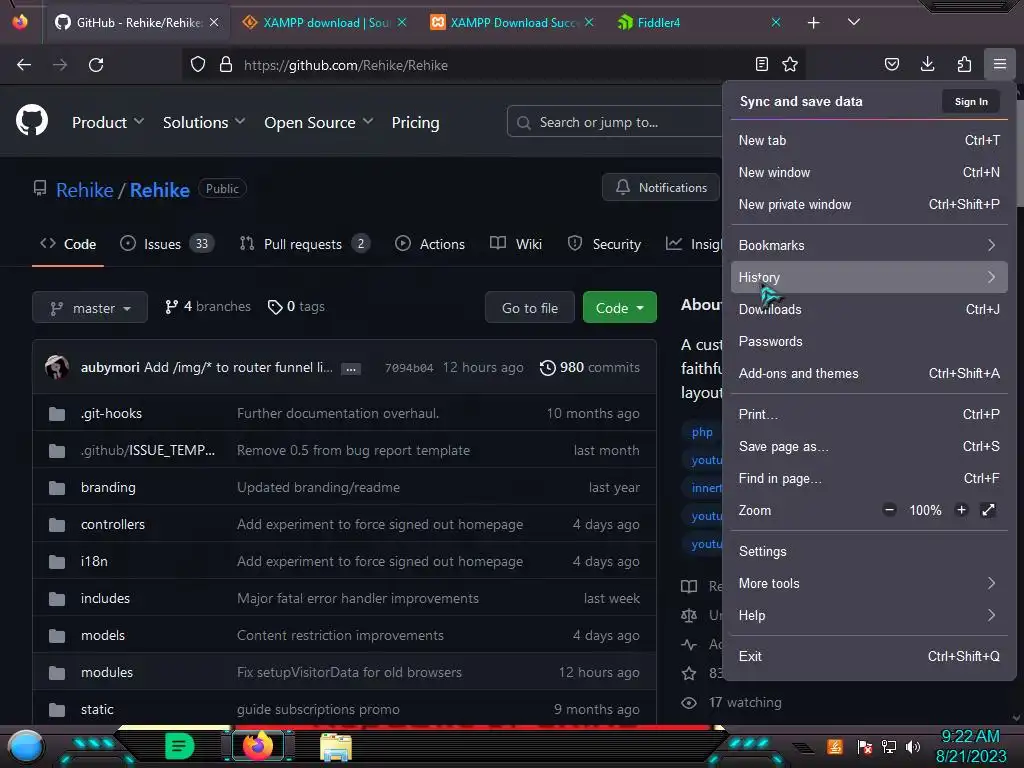Close the XAMPP download SourceForge tab
This screenshot has width=1024, height=768.
(402, 22)
